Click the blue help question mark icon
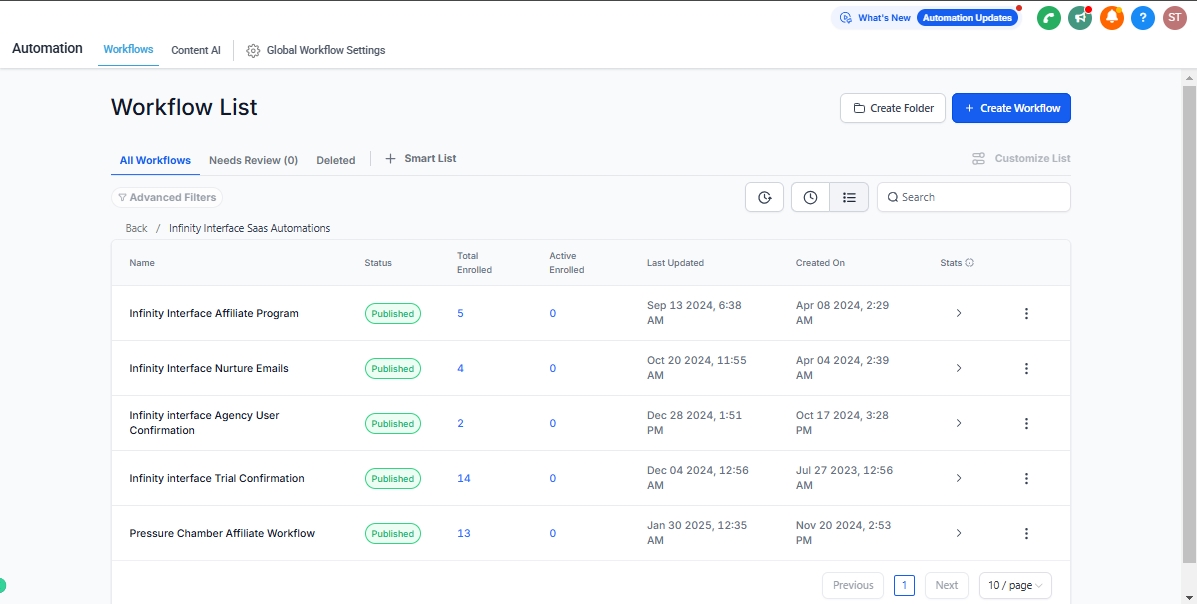This screenshot has width=1197, height=604. tap(1143, 18)
